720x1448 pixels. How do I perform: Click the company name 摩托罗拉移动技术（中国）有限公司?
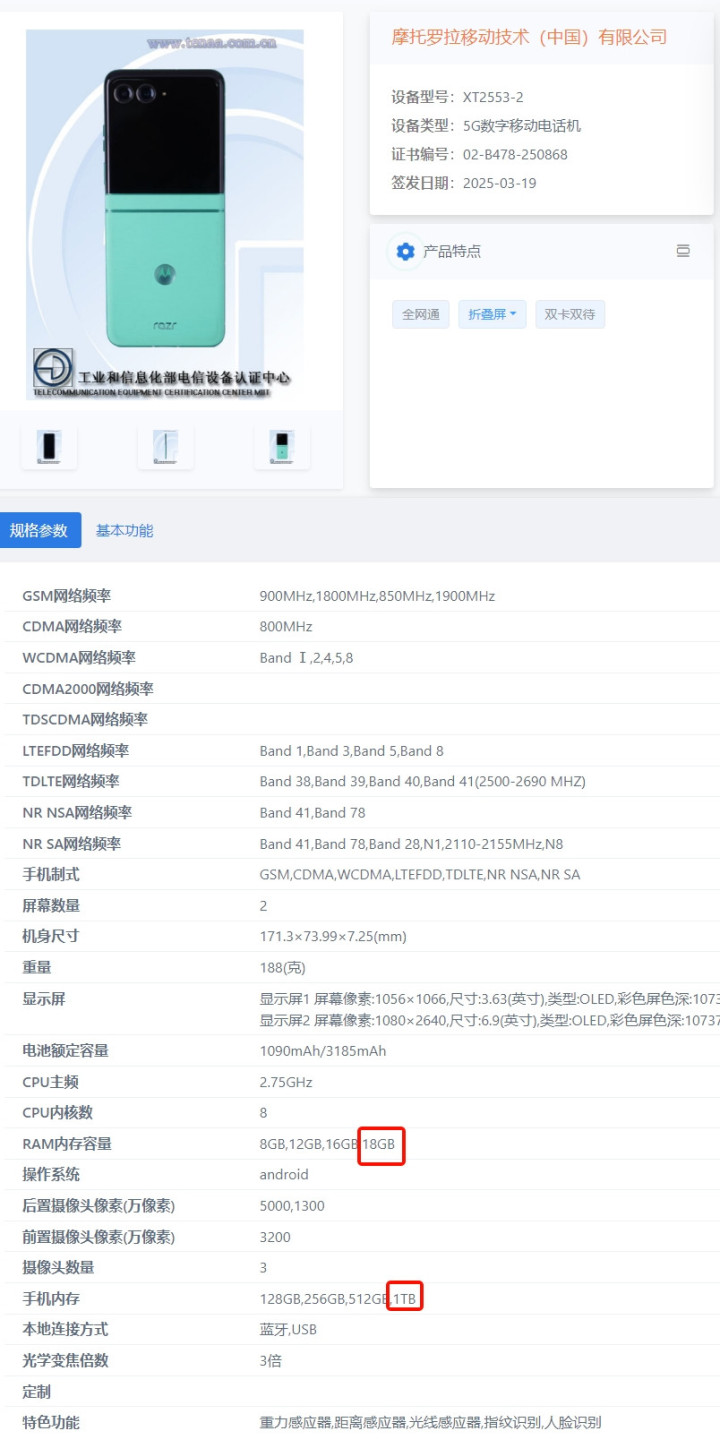(529, 37)
